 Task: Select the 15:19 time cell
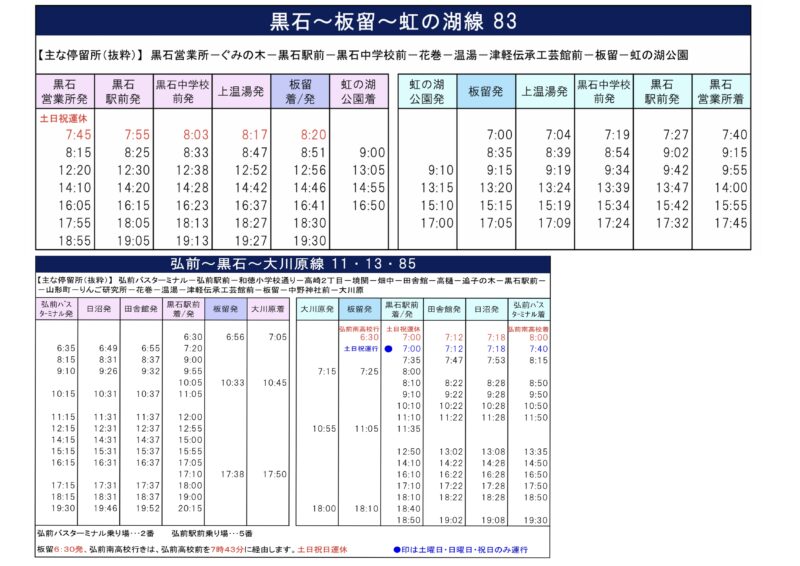click(x=555, y=206)
